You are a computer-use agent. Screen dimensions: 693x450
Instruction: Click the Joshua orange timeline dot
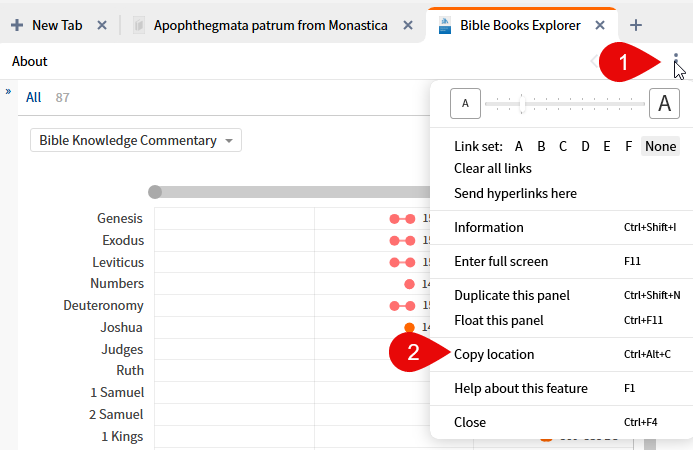pyautogui.click(x=409, y=327)
